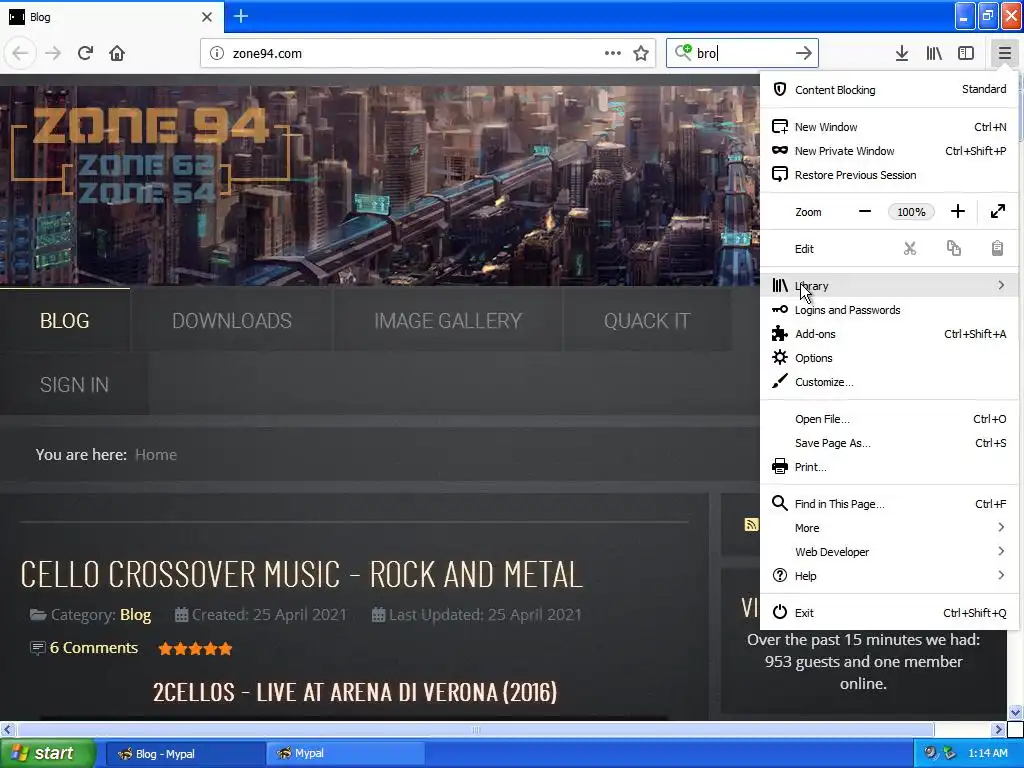The image size is (1024, 768).
Task: Click the horizontal scrollbar track
Action: (x=475, y=729)
